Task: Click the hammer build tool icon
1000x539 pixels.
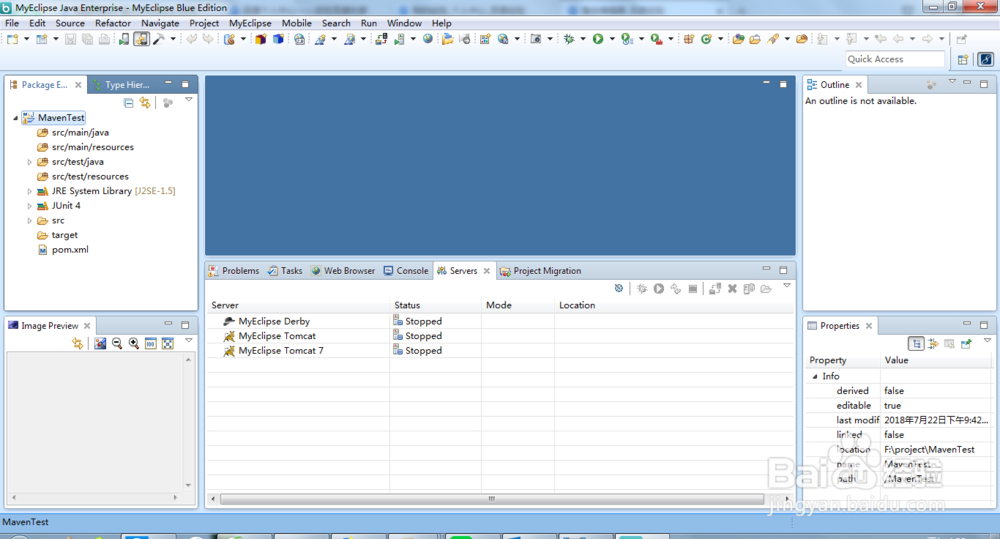Action: click(158, 40)
